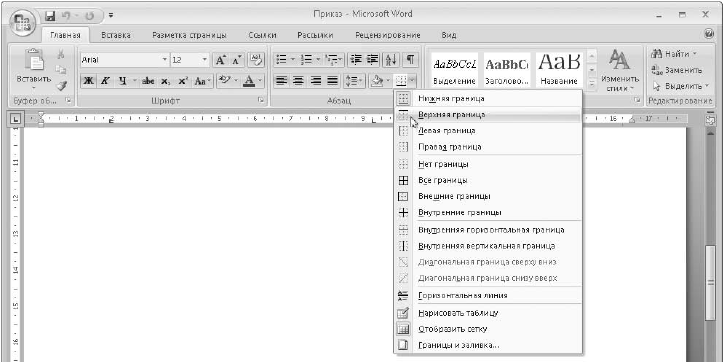Toggle superscript x² formatting
The width and height of the screenshot is (723, 363).
click(183, 81)
